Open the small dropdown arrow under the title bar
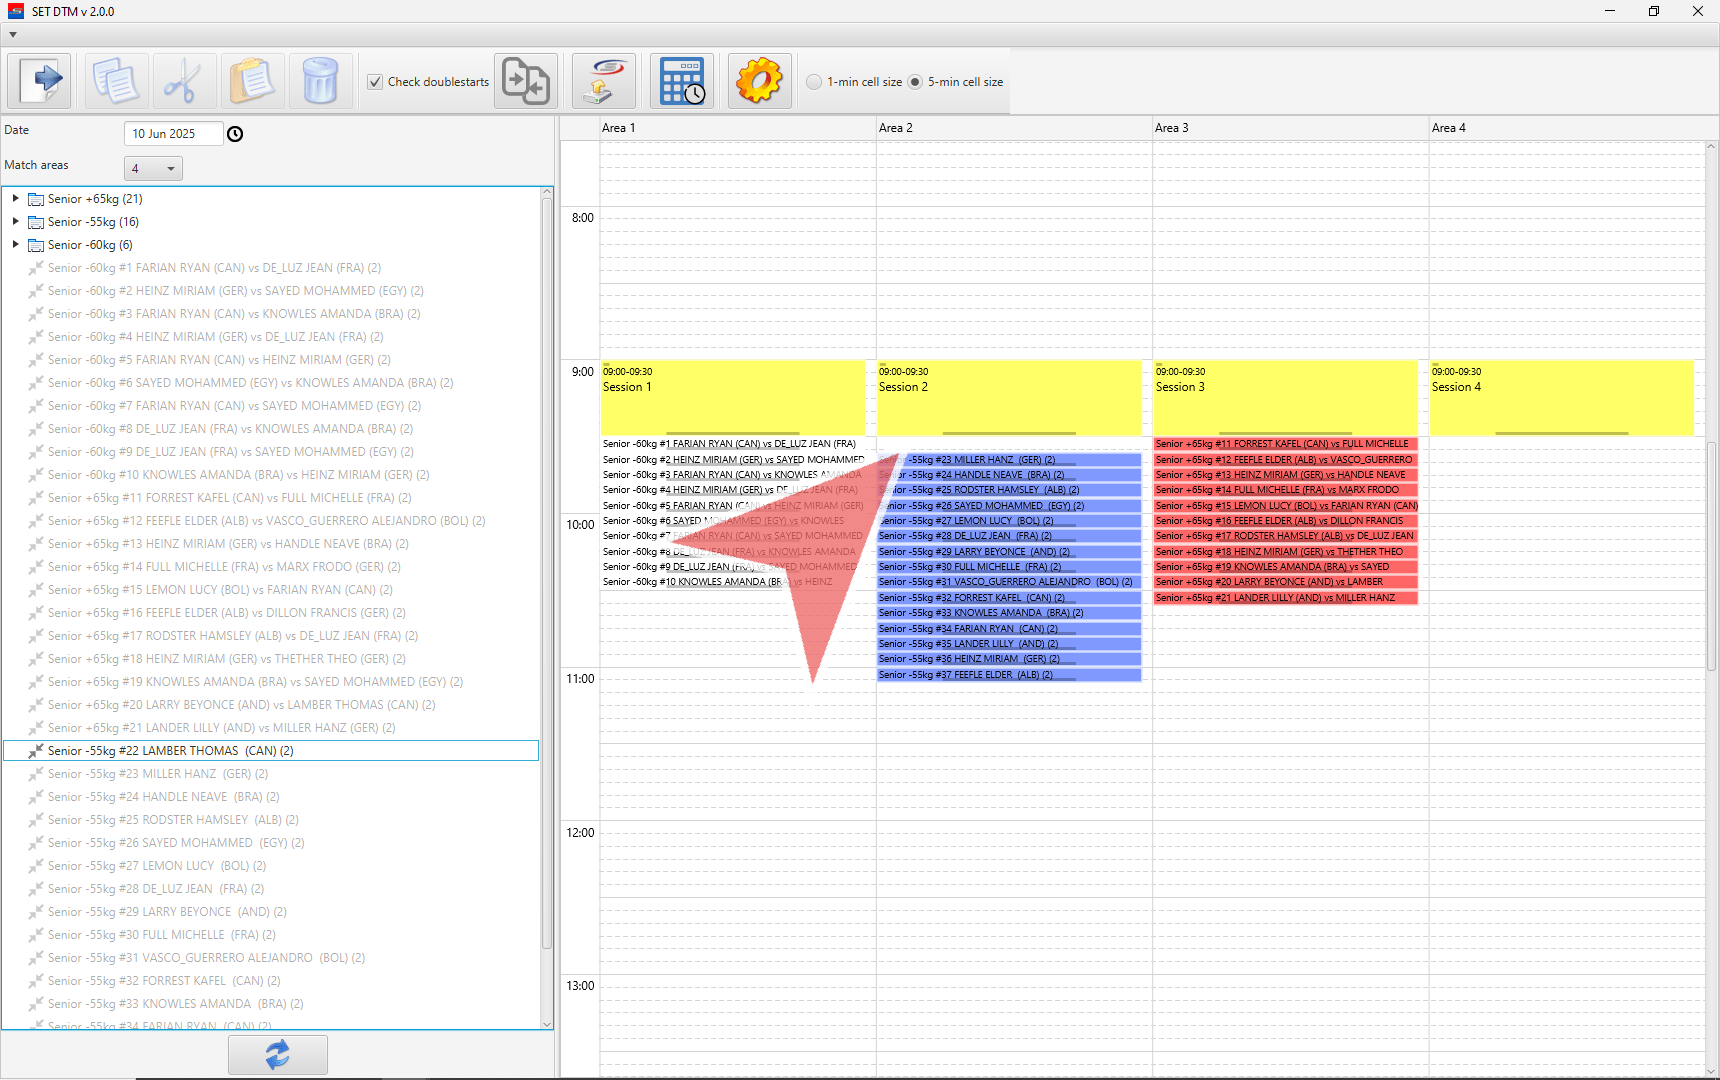The width and height of the screenshot is (1720, 1080). click(13, 35)
